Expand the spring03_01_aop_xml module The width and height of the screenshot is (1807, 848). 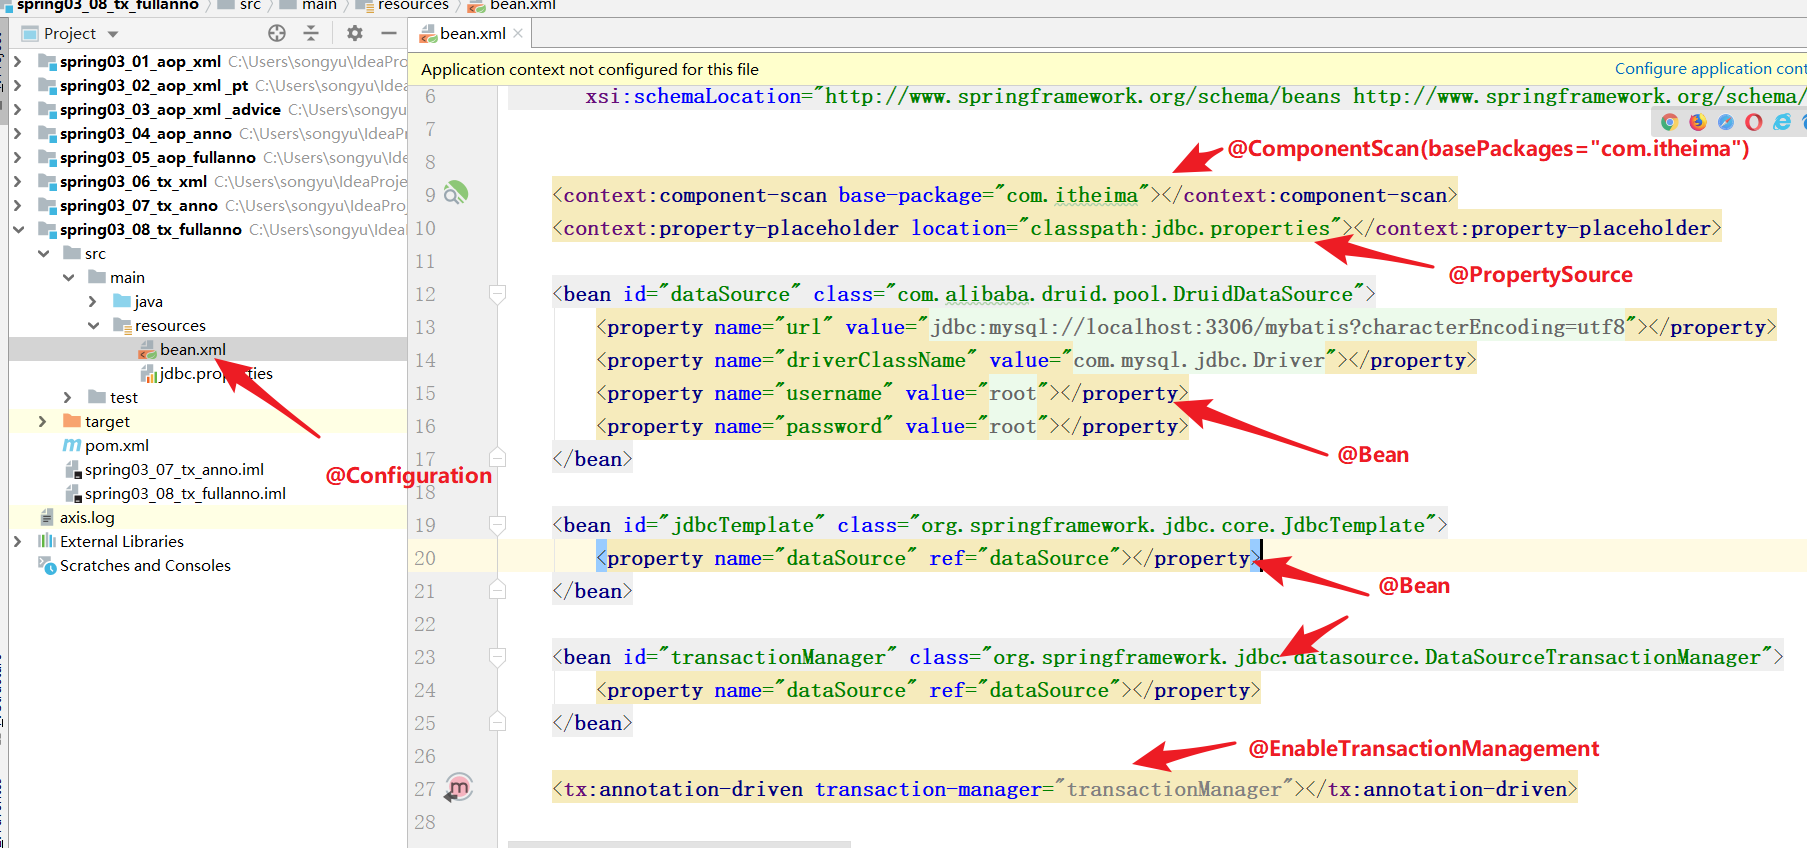(x=18, y=61)
